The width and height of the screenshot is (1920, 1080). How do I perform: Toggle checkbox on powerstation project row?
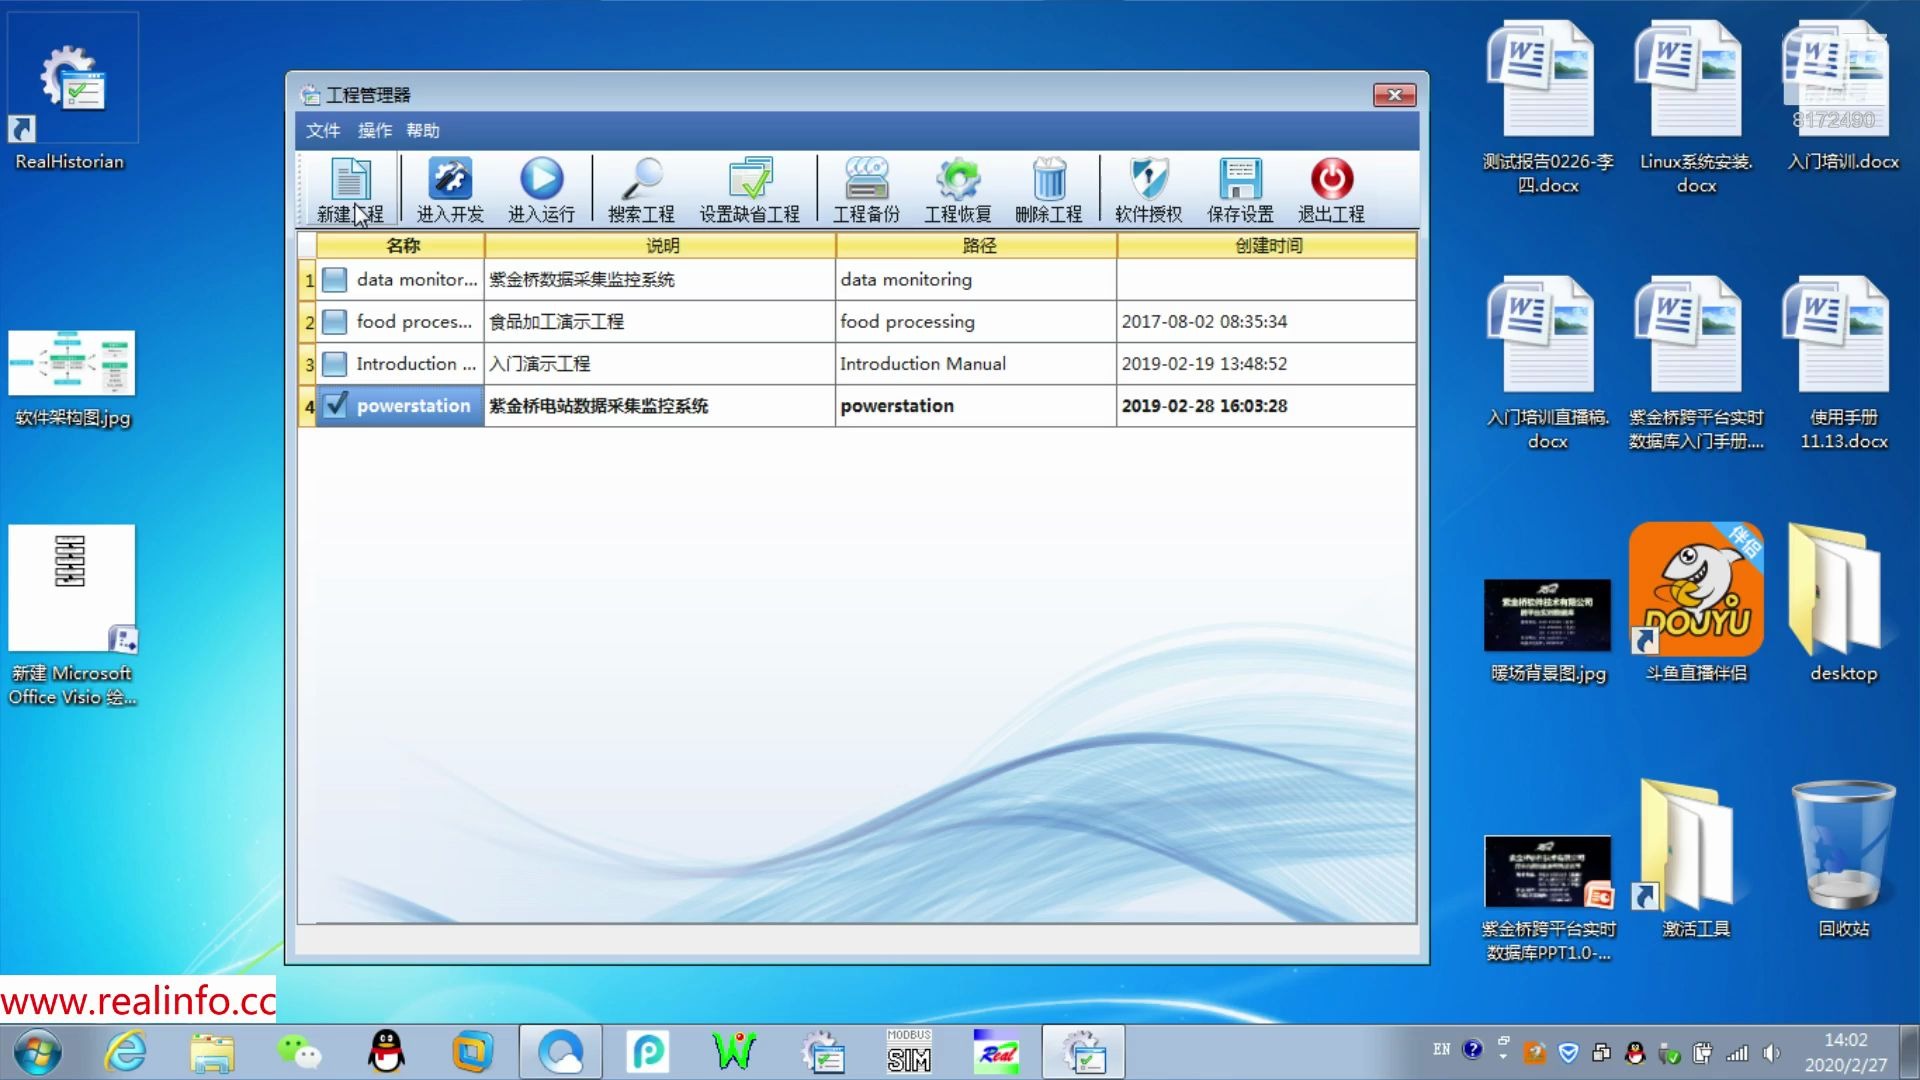334,405
